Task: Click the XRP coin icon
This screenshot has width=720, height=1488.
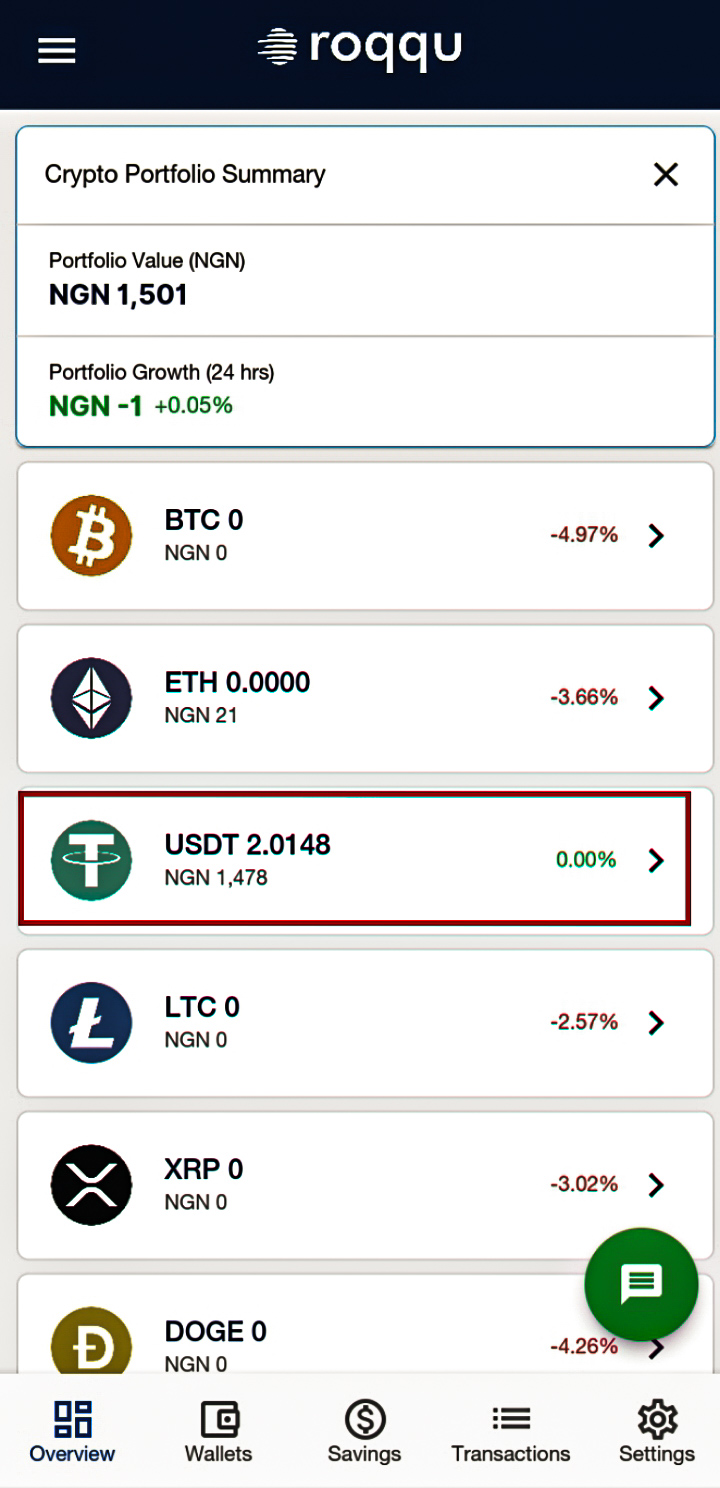Action: 91,1184
